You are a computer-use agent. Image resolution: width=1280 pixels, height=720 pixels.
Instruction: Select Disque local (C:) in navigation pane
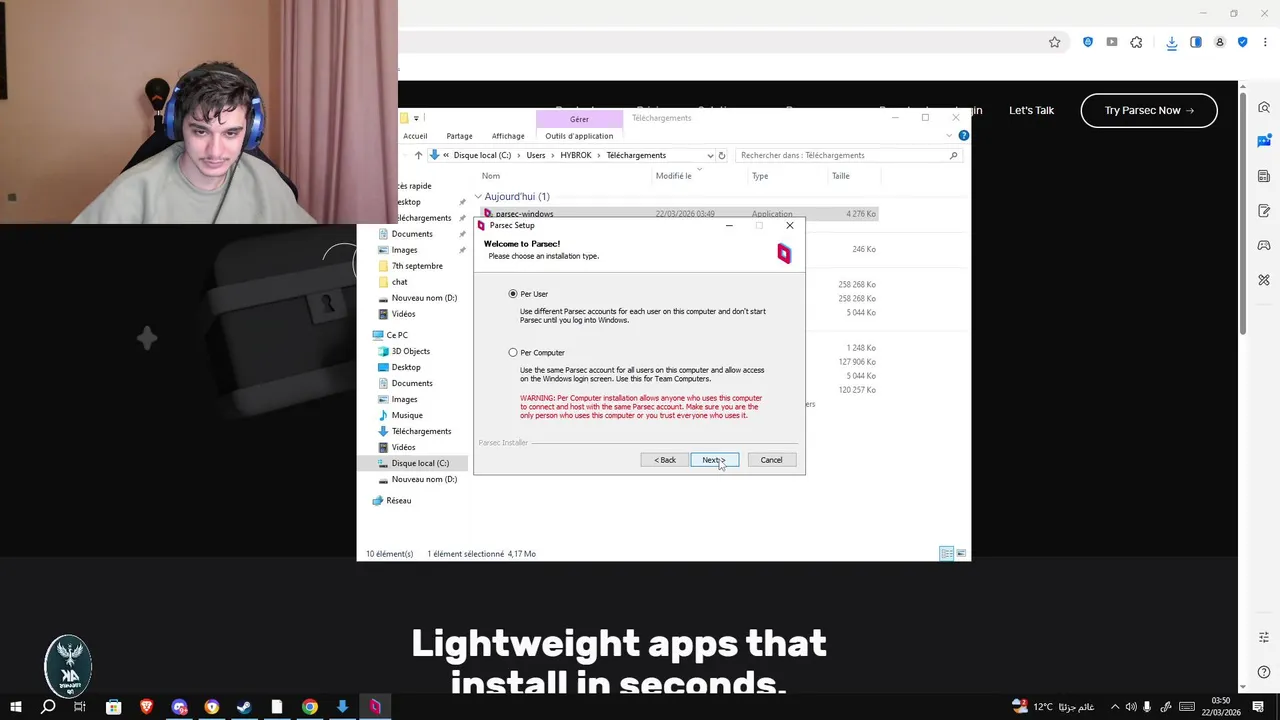click(x=420, y=463)
